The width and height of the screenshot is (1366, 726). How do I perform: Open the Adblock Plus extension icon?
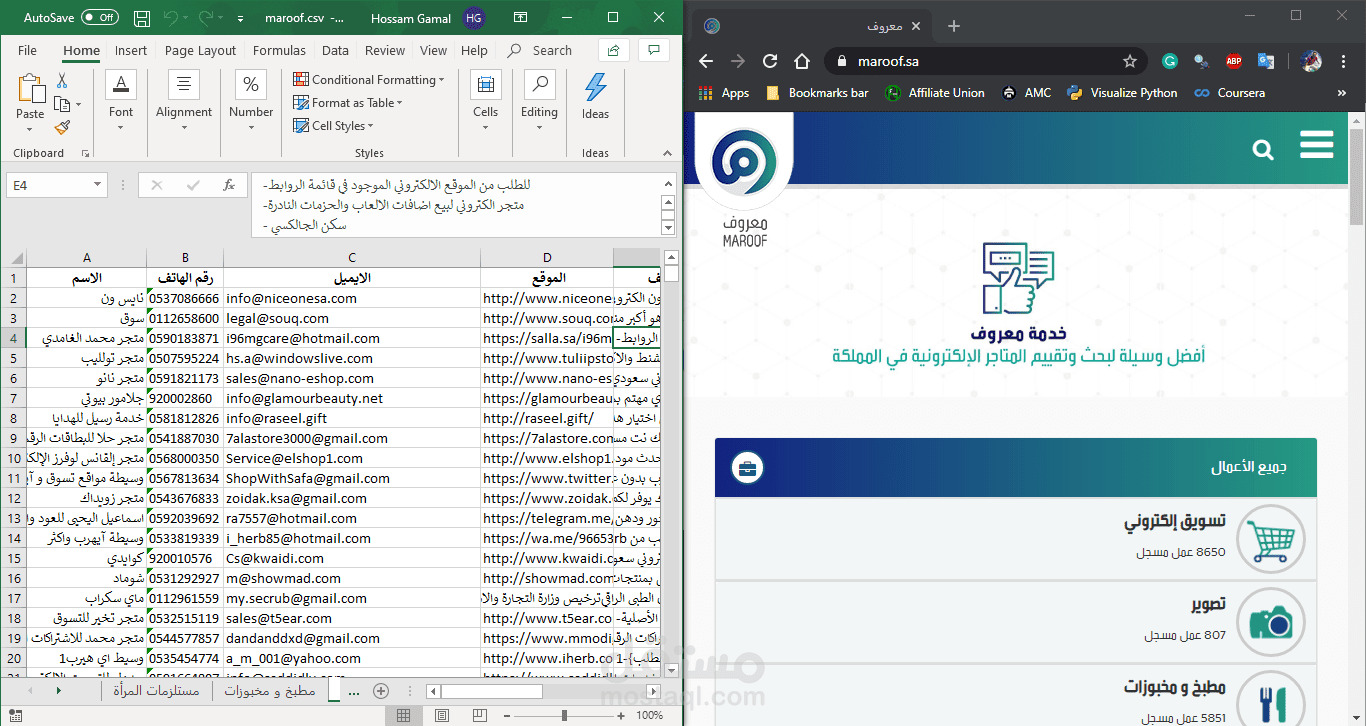(1234, 61)
